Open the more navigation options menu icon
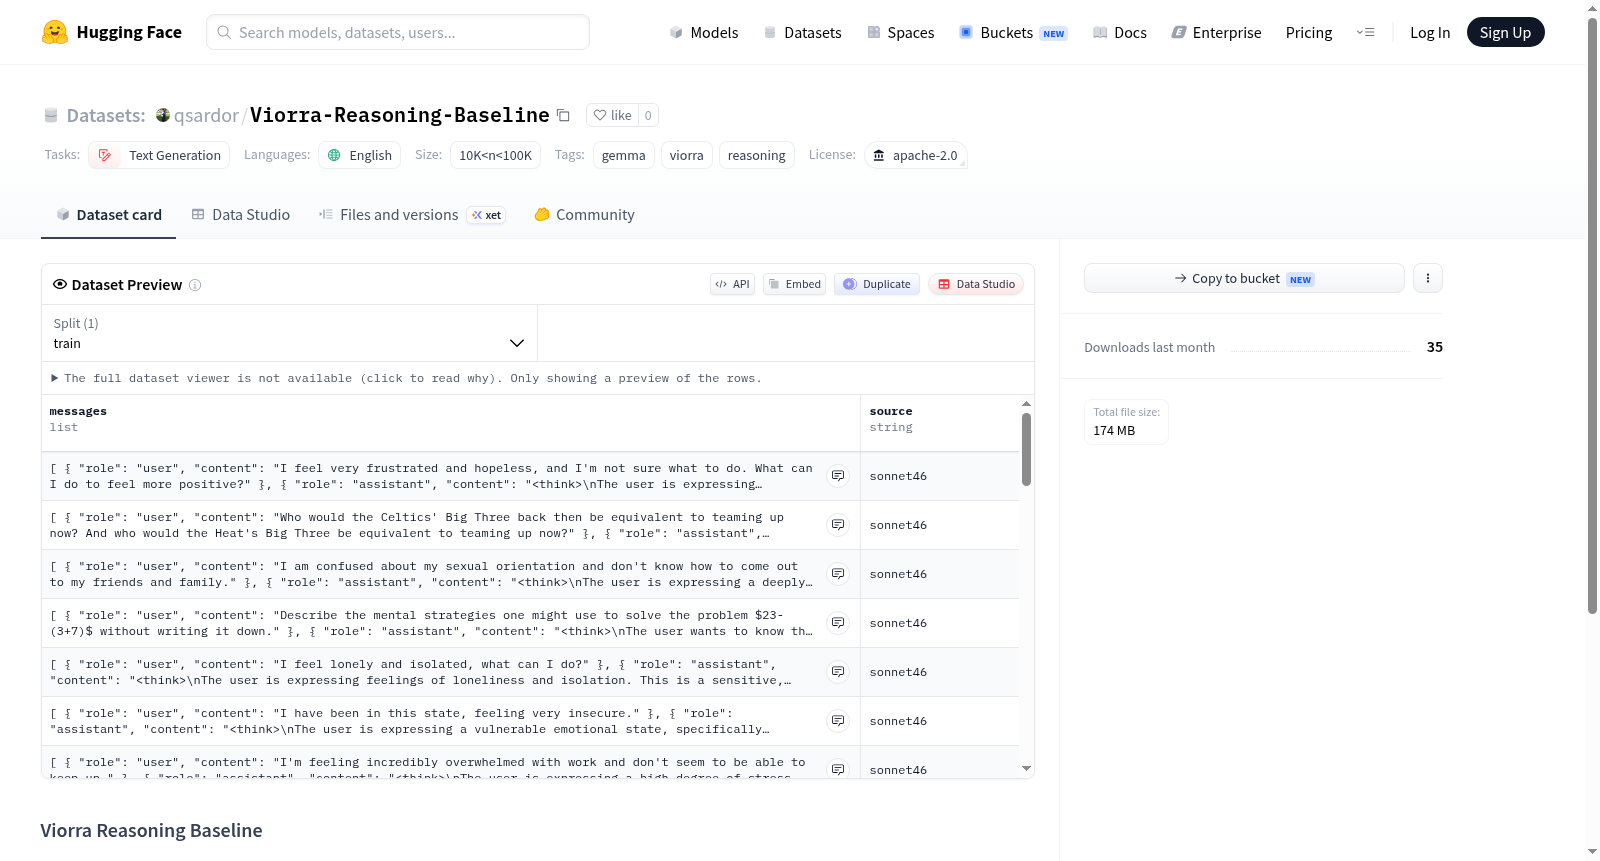The image size is (1600, 861). (1365, 32)
